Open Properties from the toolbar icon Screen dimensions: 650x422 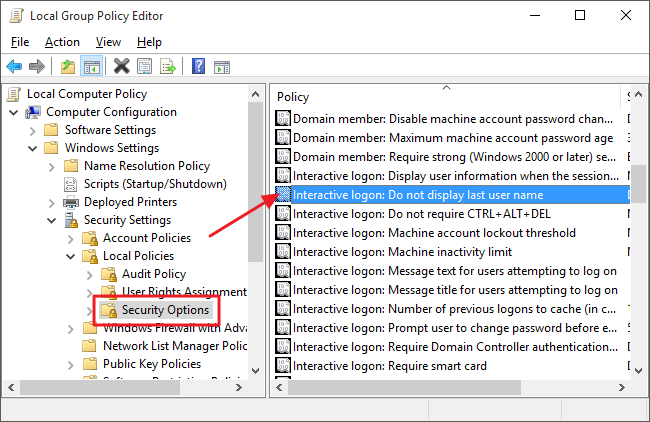(145, 67)
